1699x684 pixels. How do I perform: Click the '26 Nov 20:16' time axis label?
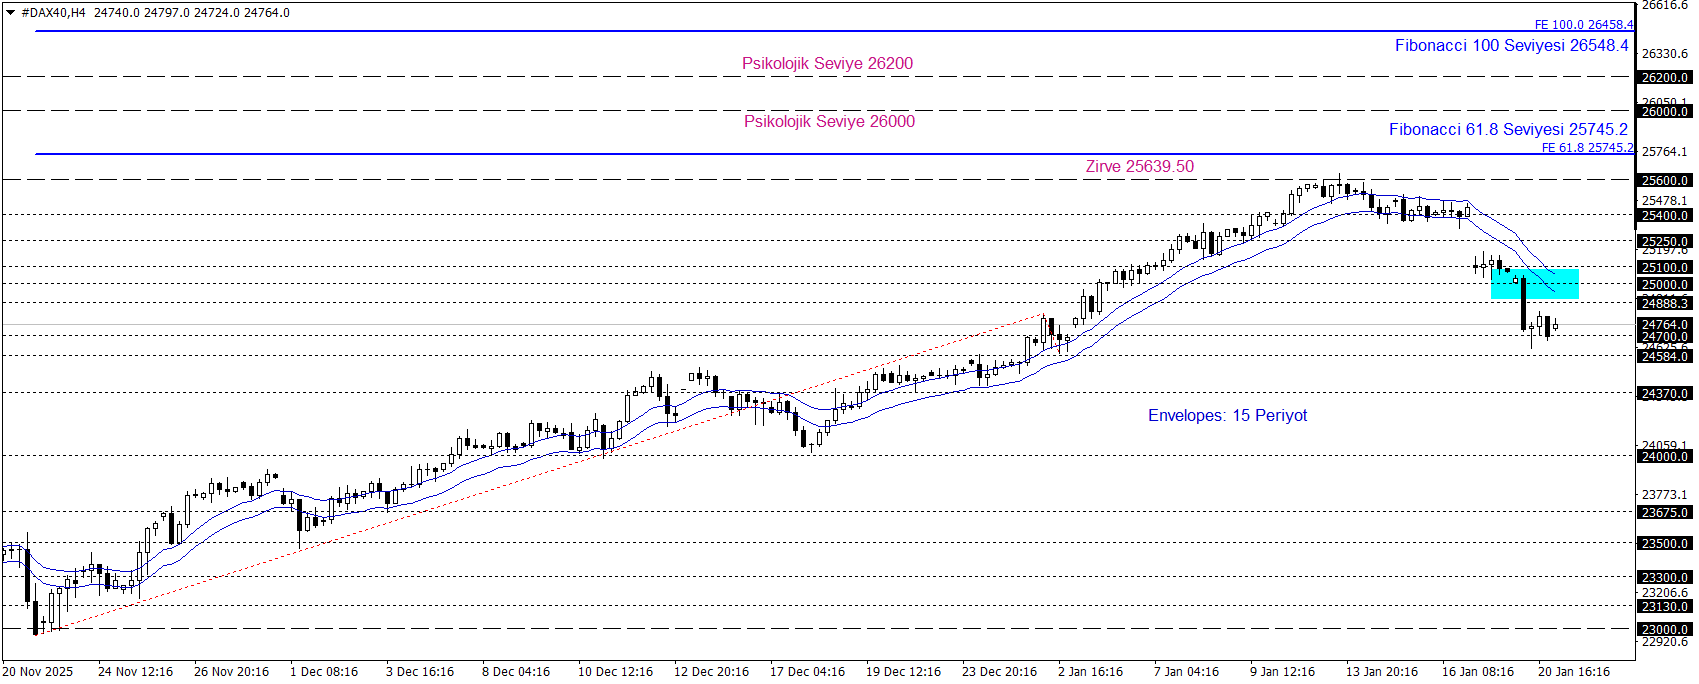(231, 671)
